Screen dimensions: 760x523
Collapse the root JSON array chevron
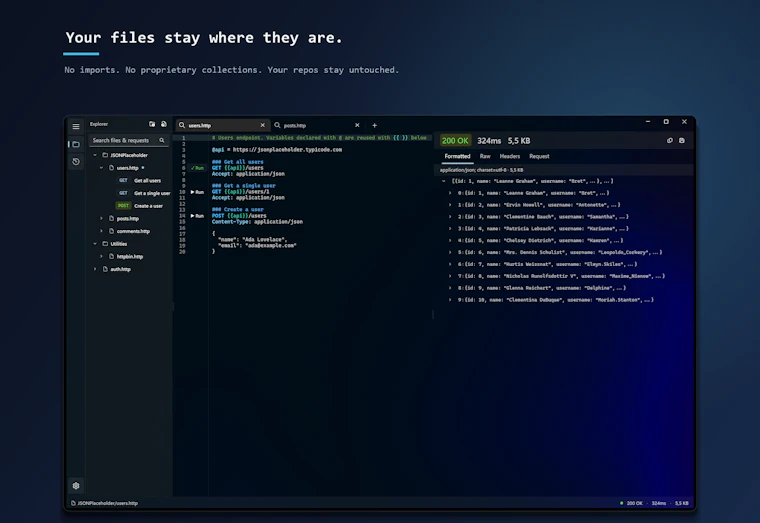(x=443, y=181)
